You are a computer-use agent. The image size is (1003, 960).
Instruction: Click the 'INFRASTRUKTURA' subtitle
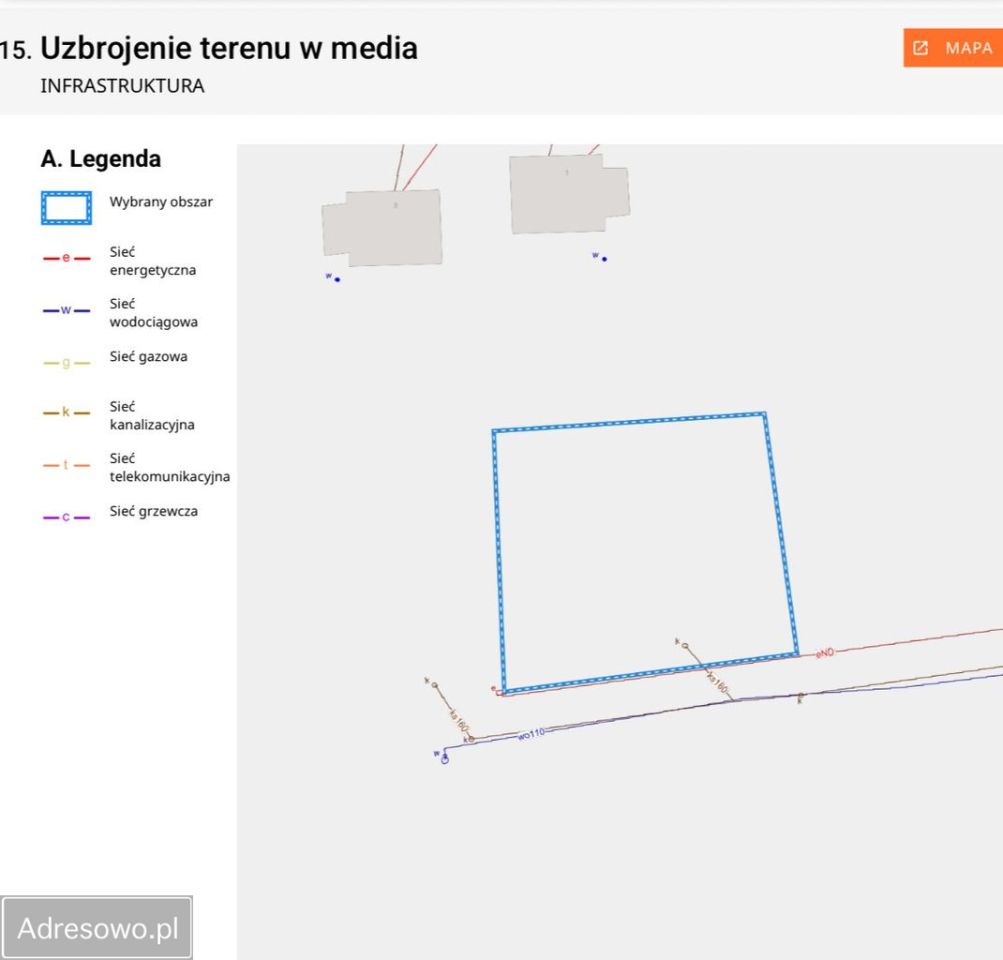click(x=122, y=86)
